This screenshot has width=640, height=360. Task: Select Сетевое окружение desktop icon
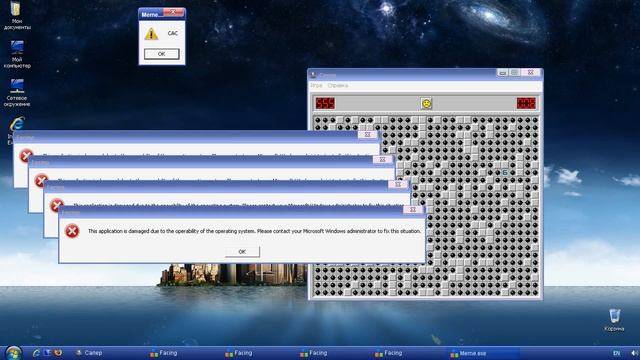tap(17, 93)
